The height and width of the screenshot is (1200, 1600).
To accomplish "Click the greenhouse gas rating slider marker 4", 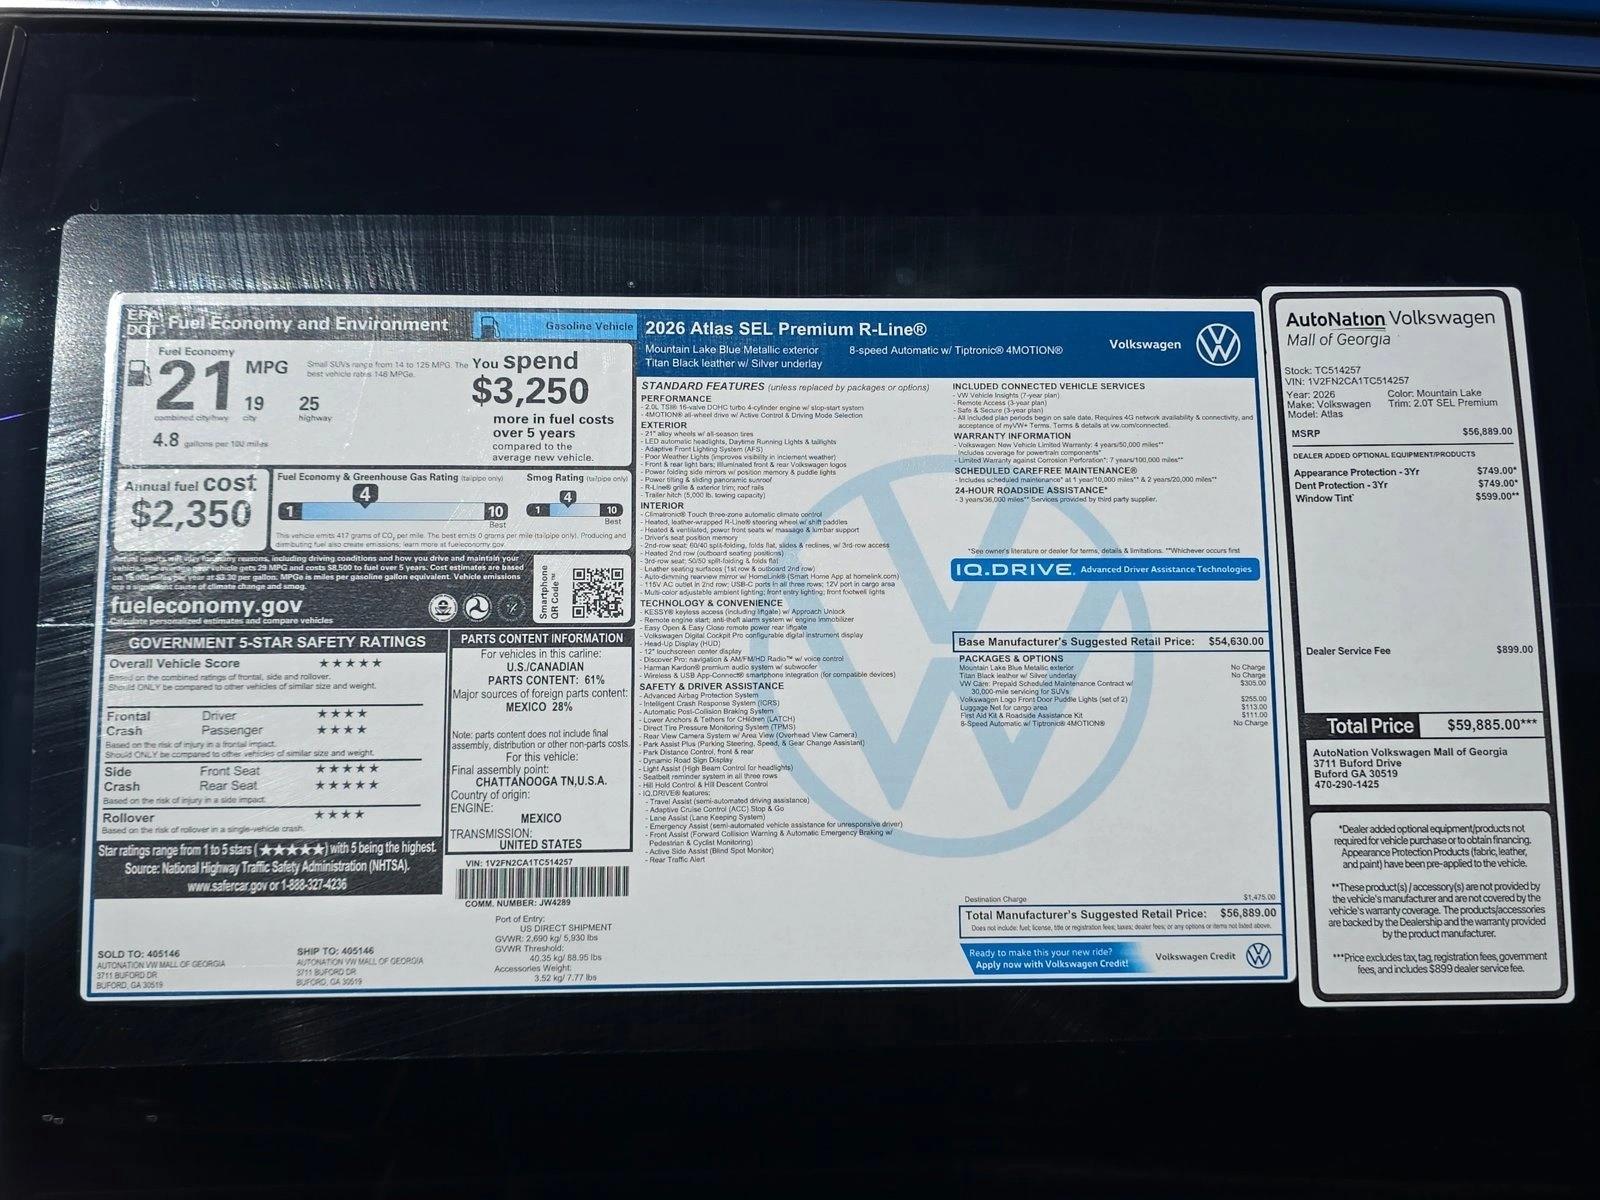I will (365, 494).
